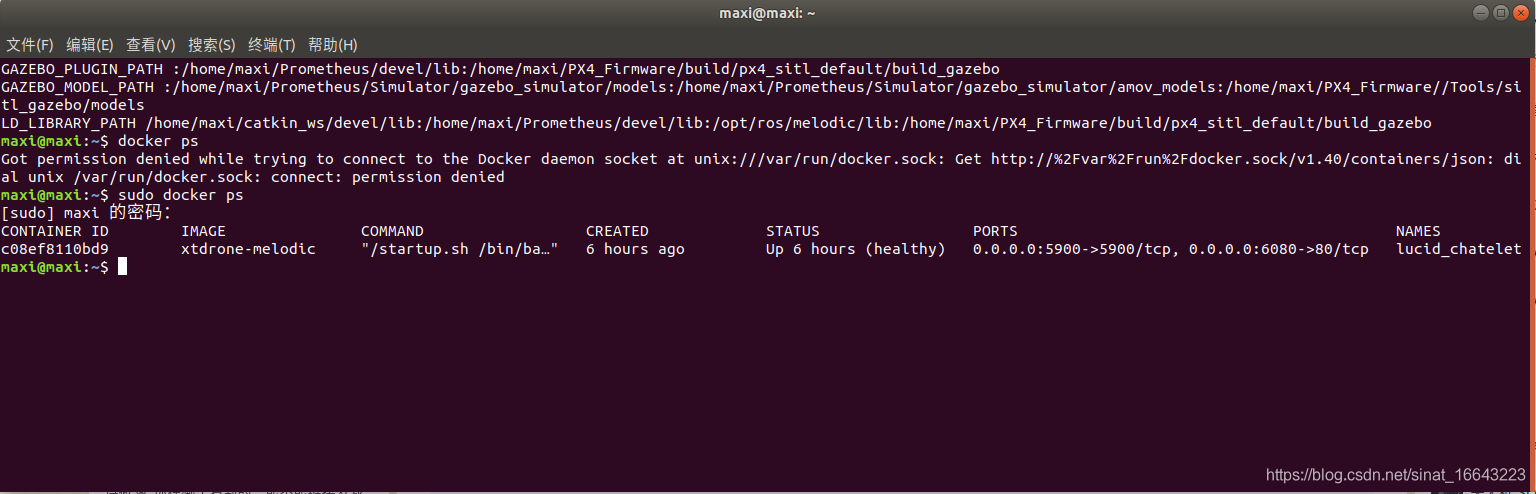
Task: Click the NAMES column header
Action: 1418,231
